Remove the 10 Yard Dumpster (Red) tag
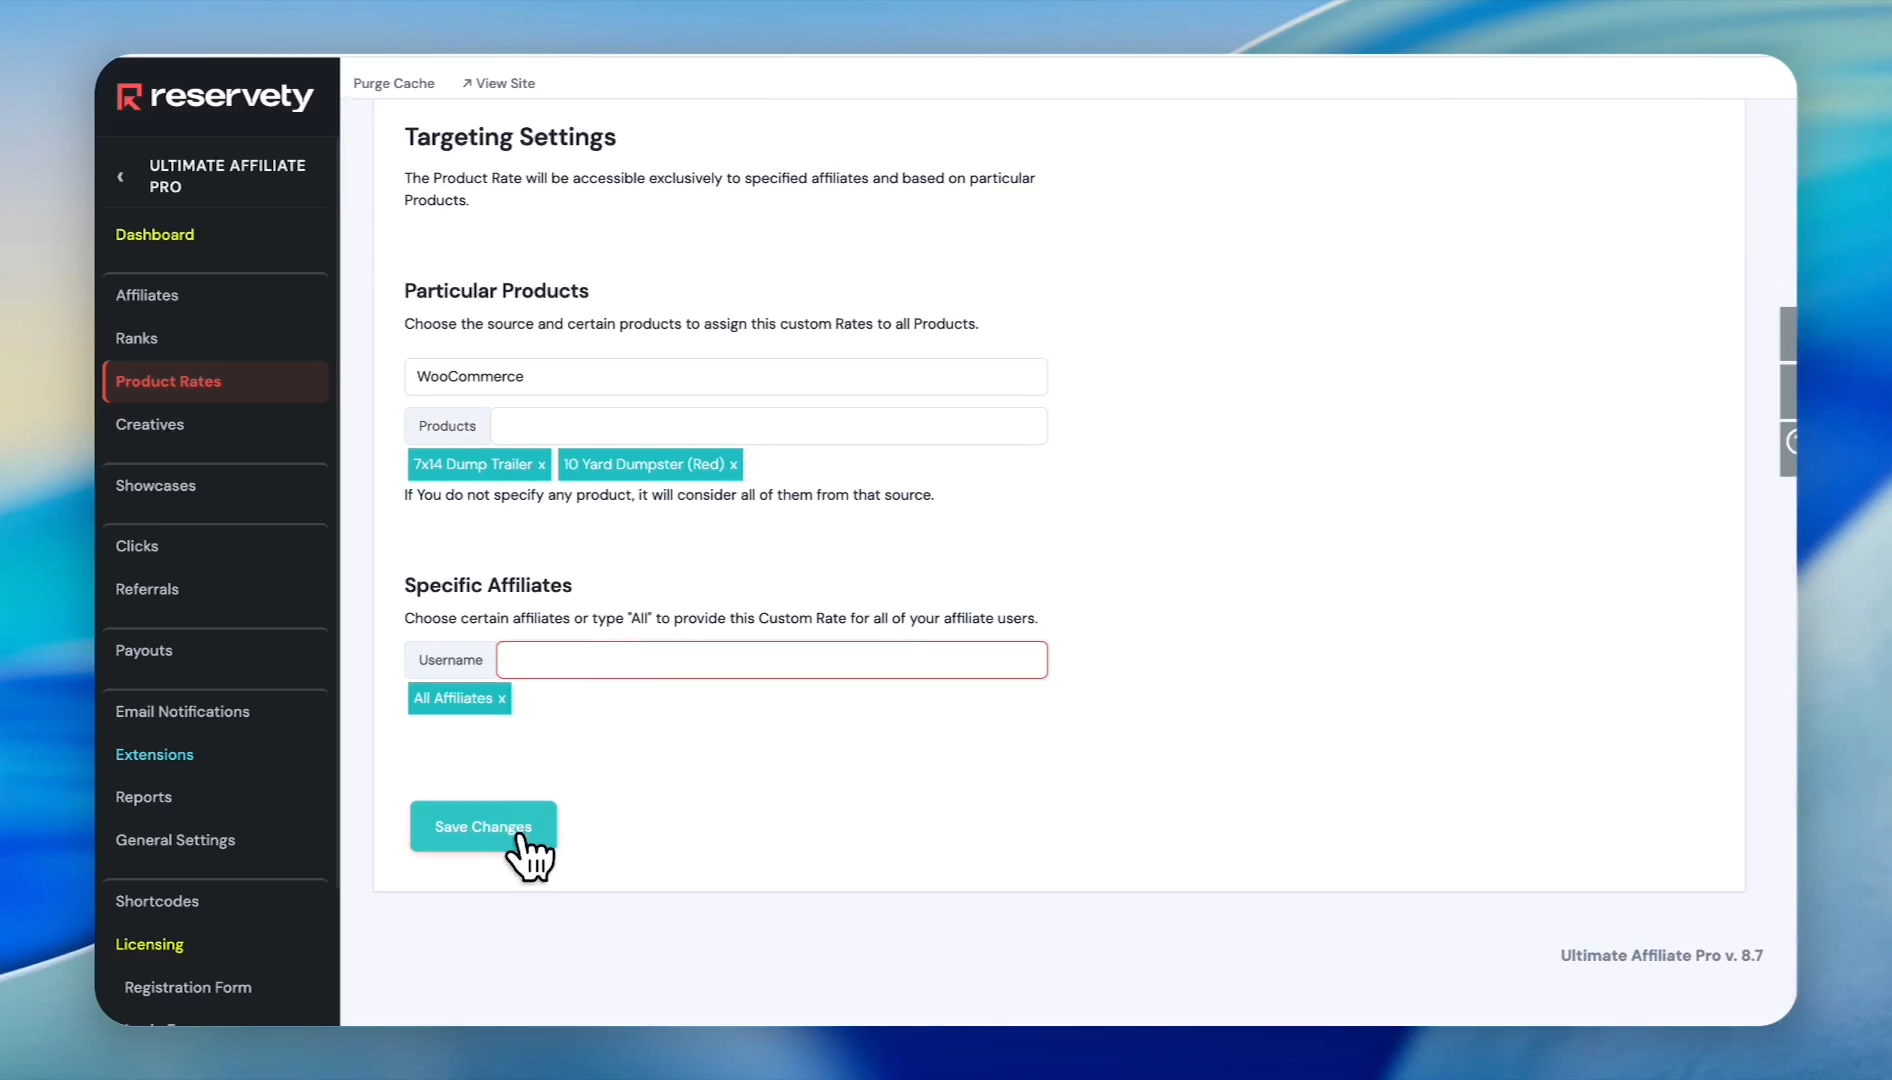 pyautogui.click(x=733, y=465)
